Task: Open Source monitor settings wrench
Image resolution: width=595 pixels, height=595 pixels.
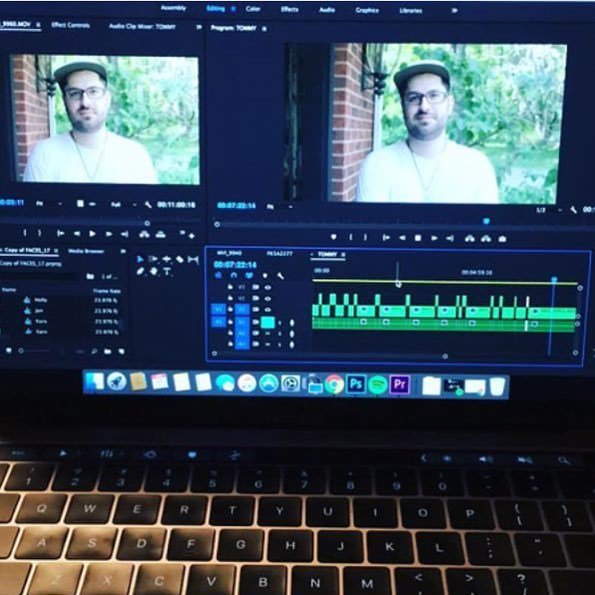Action: pos(148,205)
